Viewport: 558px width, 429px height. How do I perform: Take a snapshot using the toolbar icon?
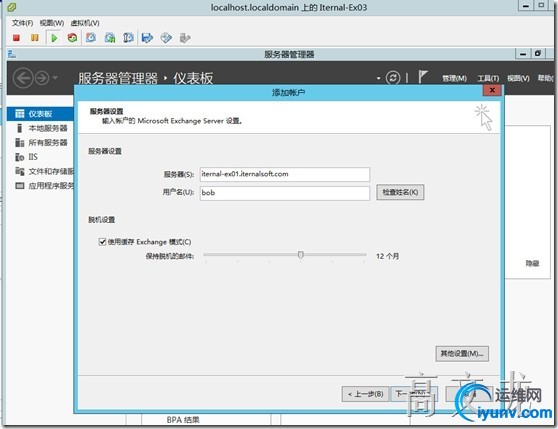coord(91,38)
